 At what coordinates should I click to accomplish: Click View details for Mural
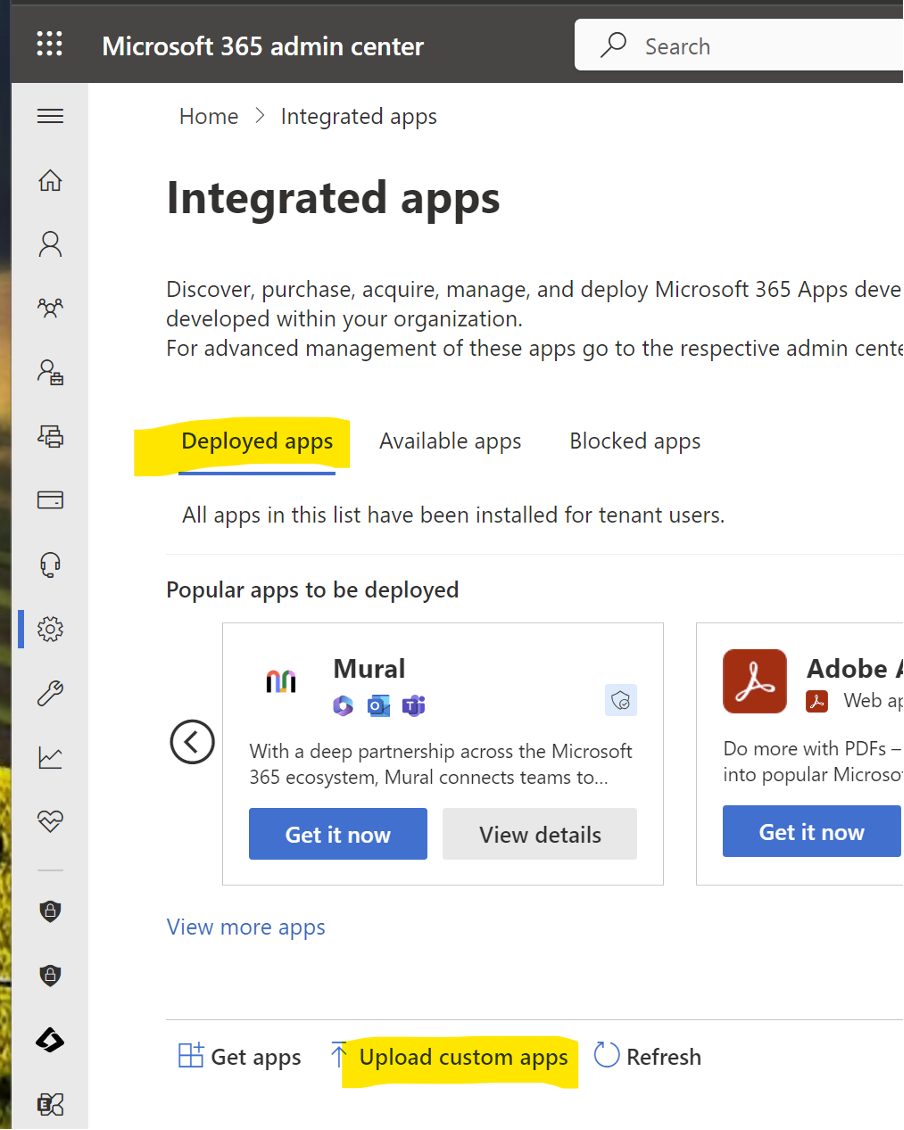540,834
